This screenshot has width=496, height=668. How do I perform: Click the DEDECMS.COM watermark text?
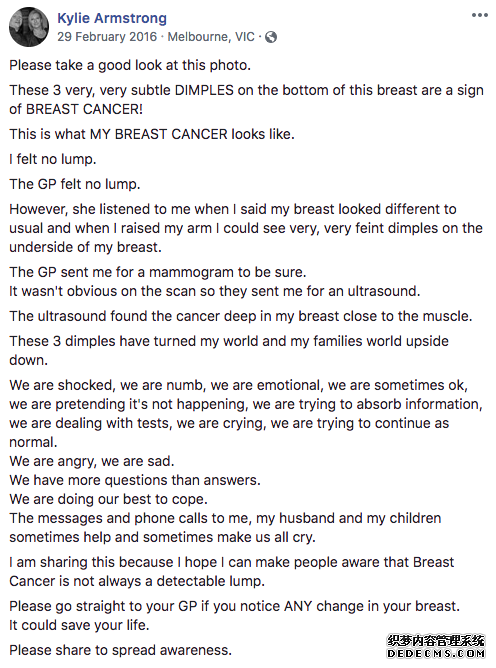point(435,654)
